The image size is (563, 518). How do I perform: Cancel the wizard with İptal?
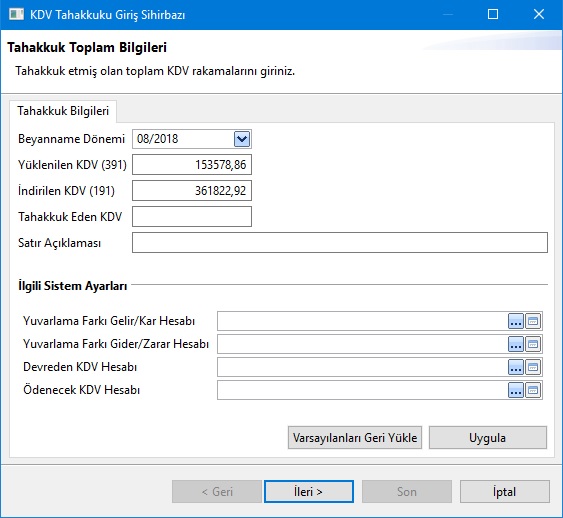tap(504, 491)
